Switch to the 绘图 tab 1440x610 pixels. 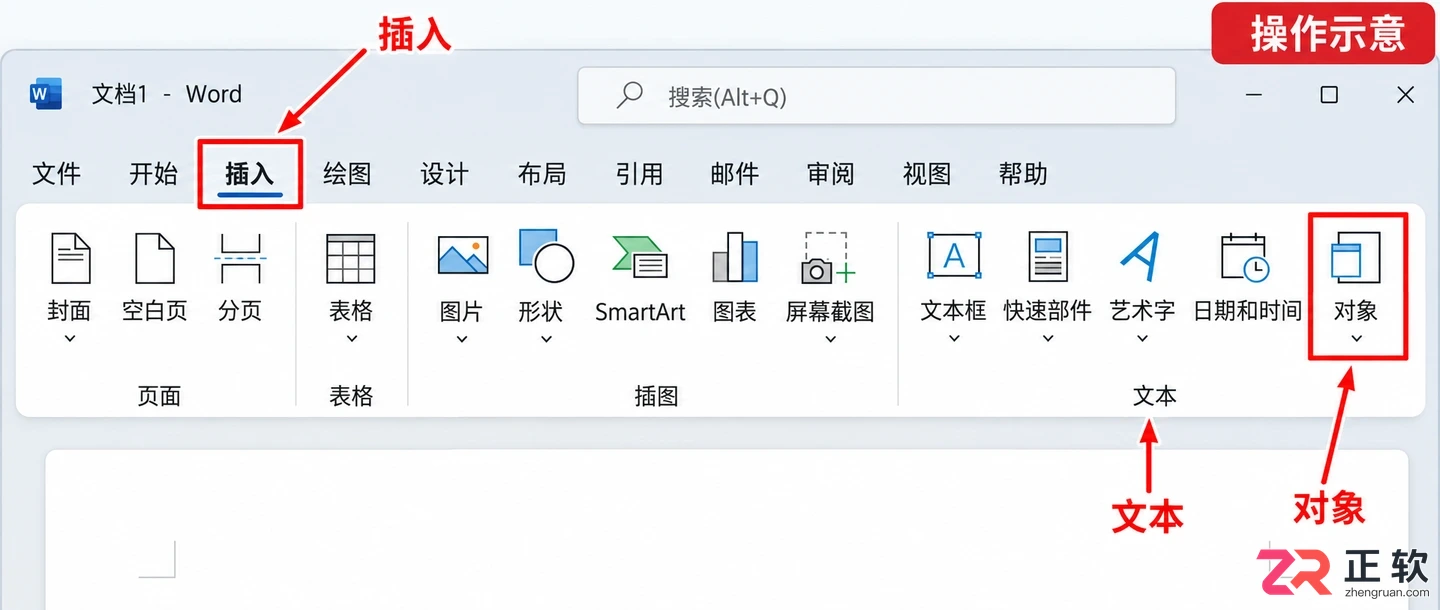click(347, 174)
